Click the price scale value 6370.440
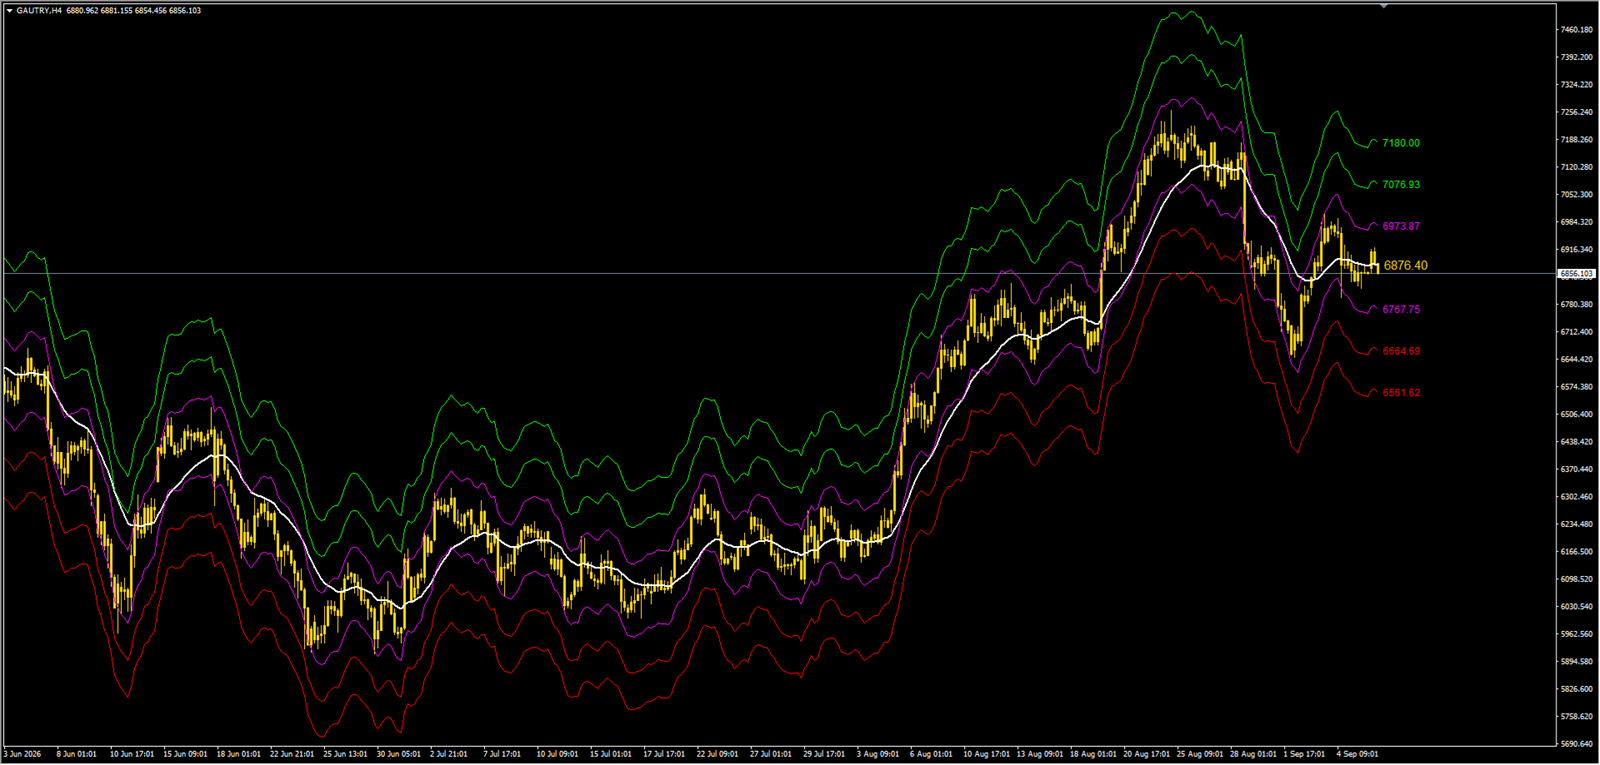This screenshot has width=1600, height=765. pyautogui.click(x=1576, y=469)
